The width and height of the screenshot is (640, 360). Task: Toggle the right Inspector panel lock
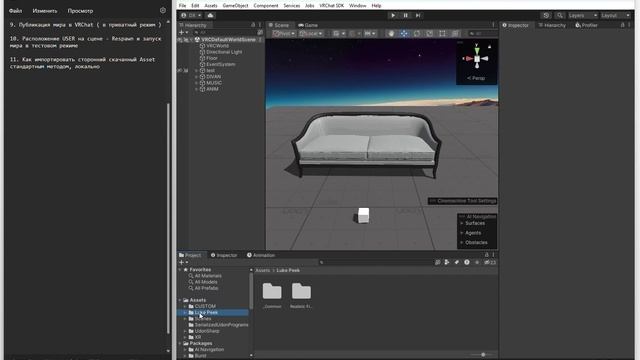tap(622, 25)
